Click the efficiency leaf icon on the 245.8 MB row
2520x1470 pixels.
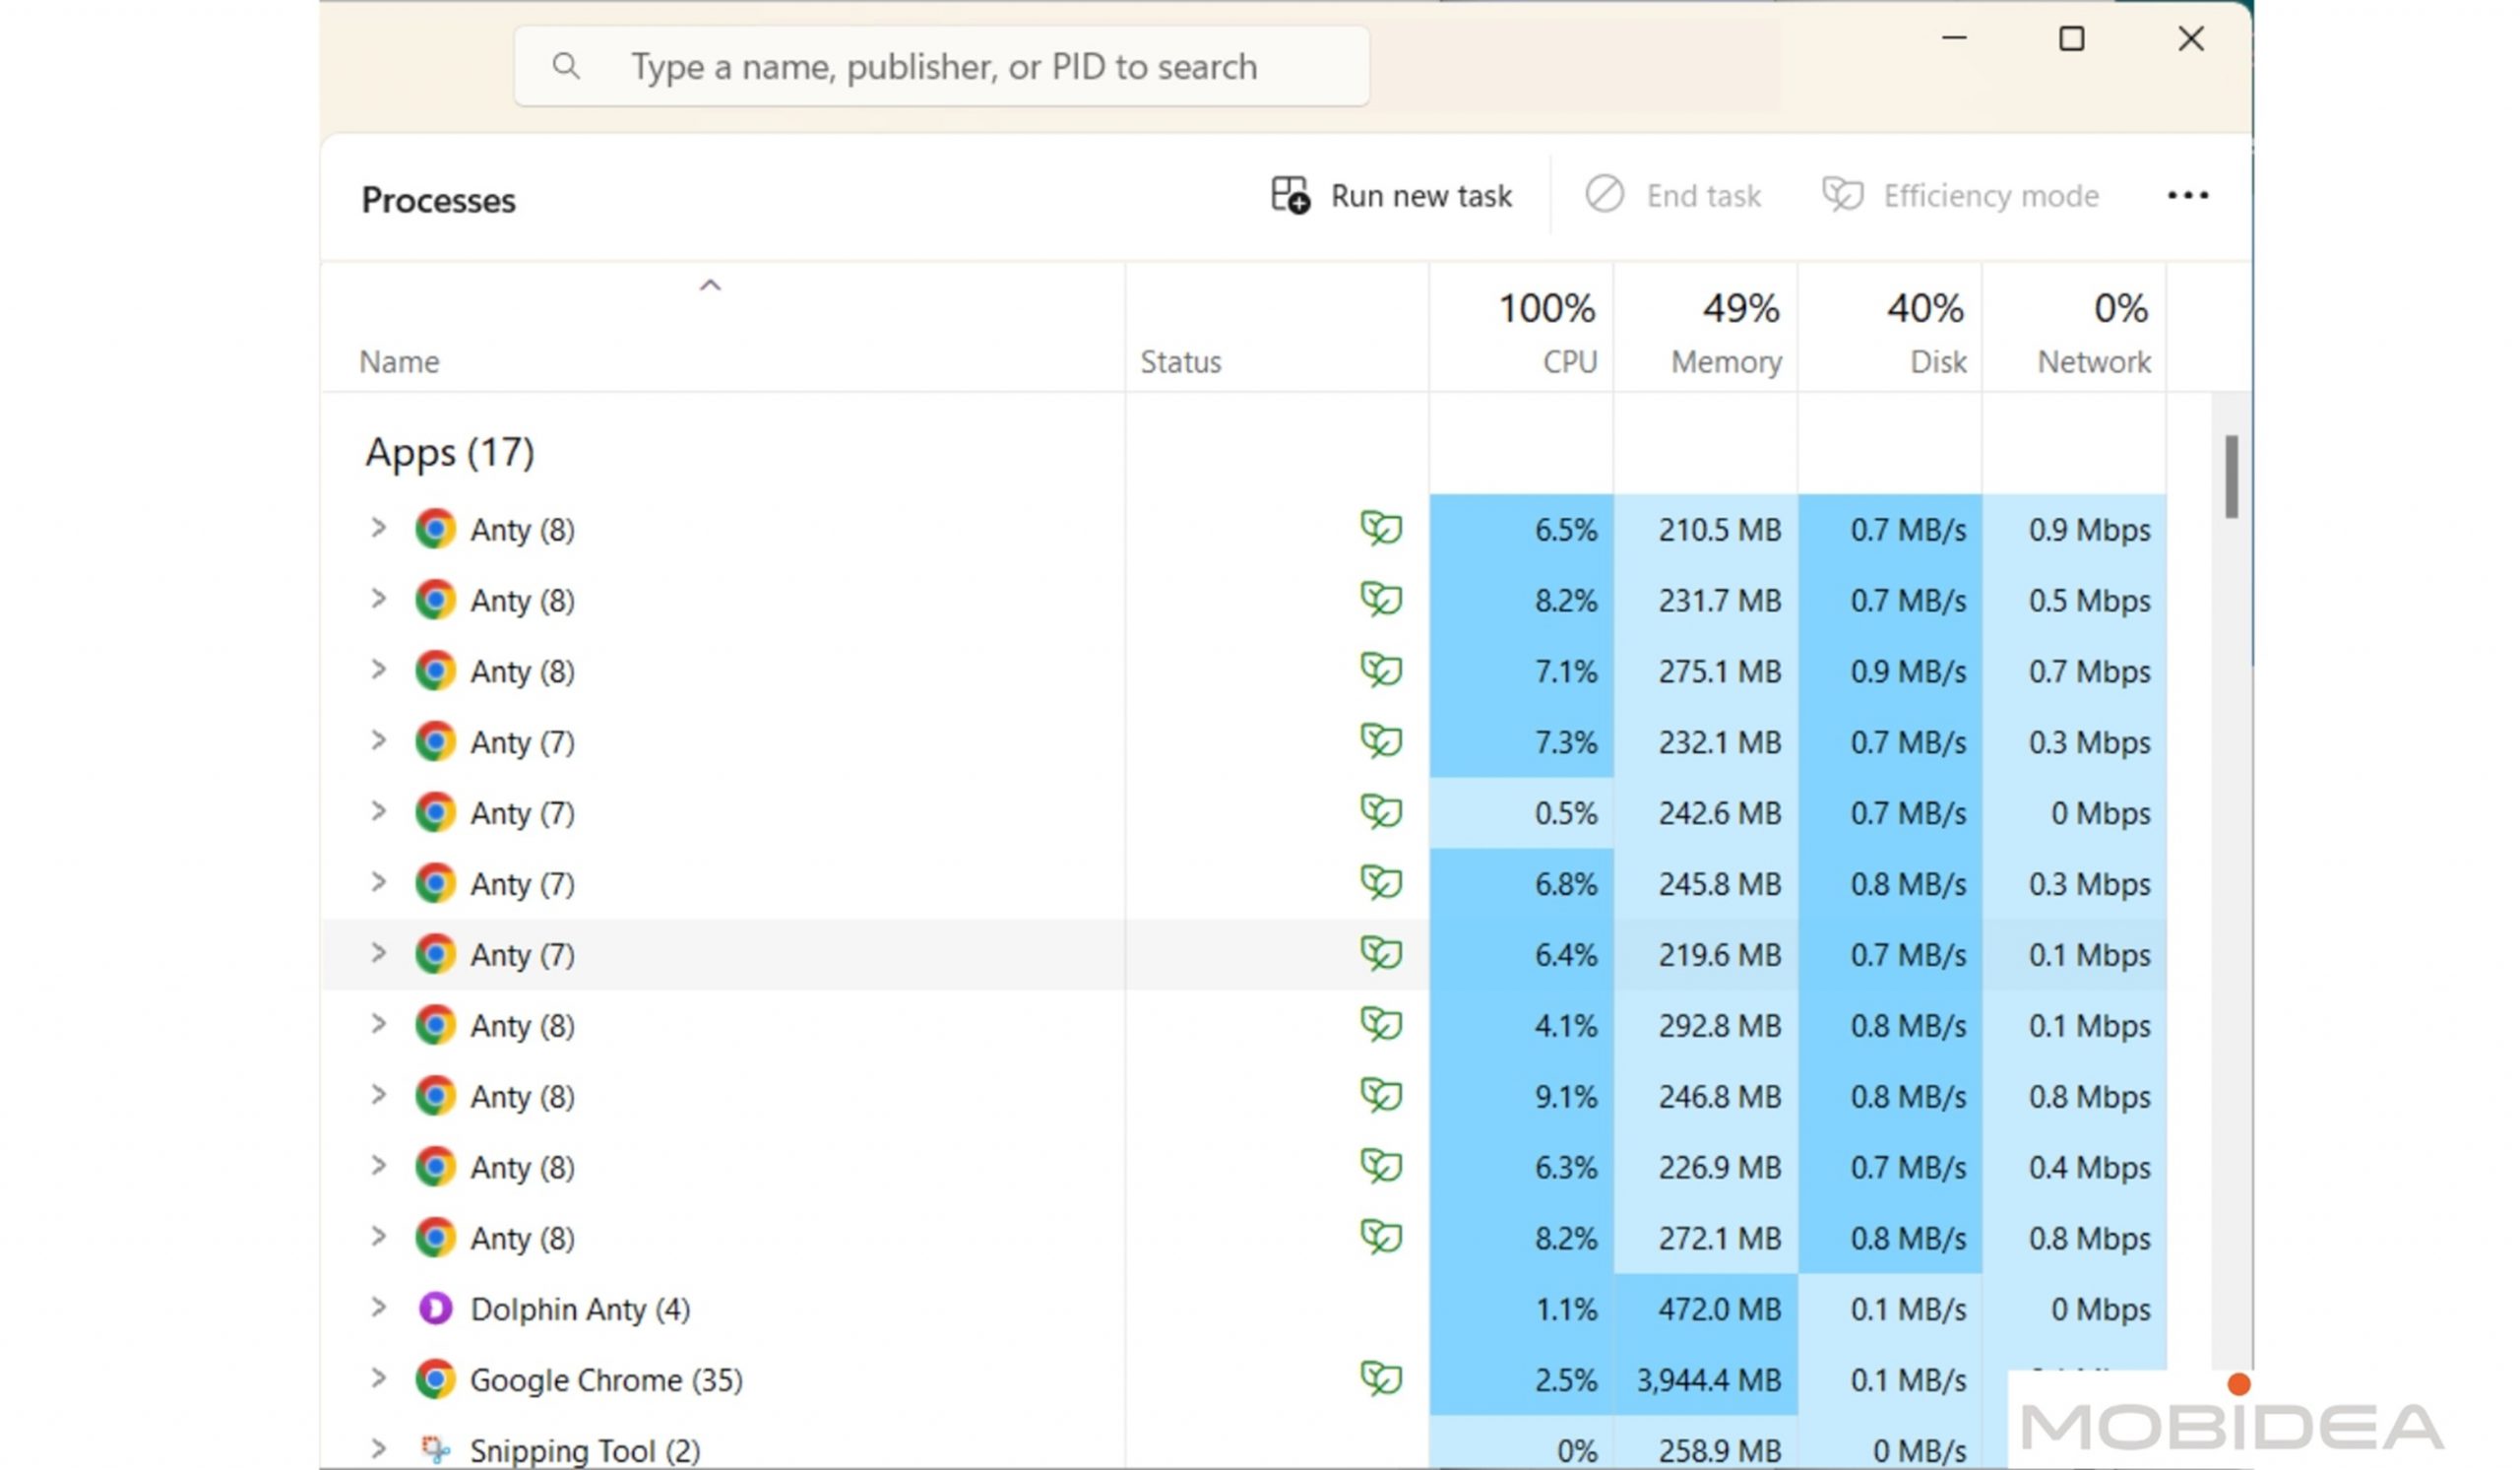click(x=1381, y=883)
